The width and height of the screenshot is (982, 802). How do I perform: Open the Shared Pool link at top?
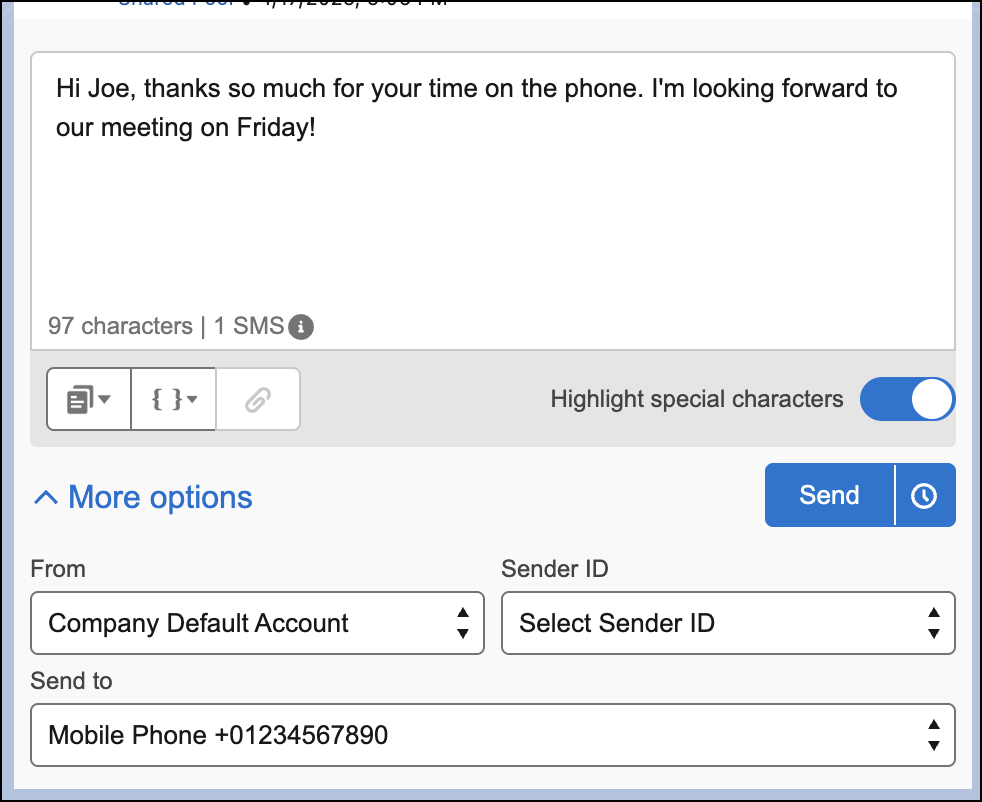coord(176,5)
